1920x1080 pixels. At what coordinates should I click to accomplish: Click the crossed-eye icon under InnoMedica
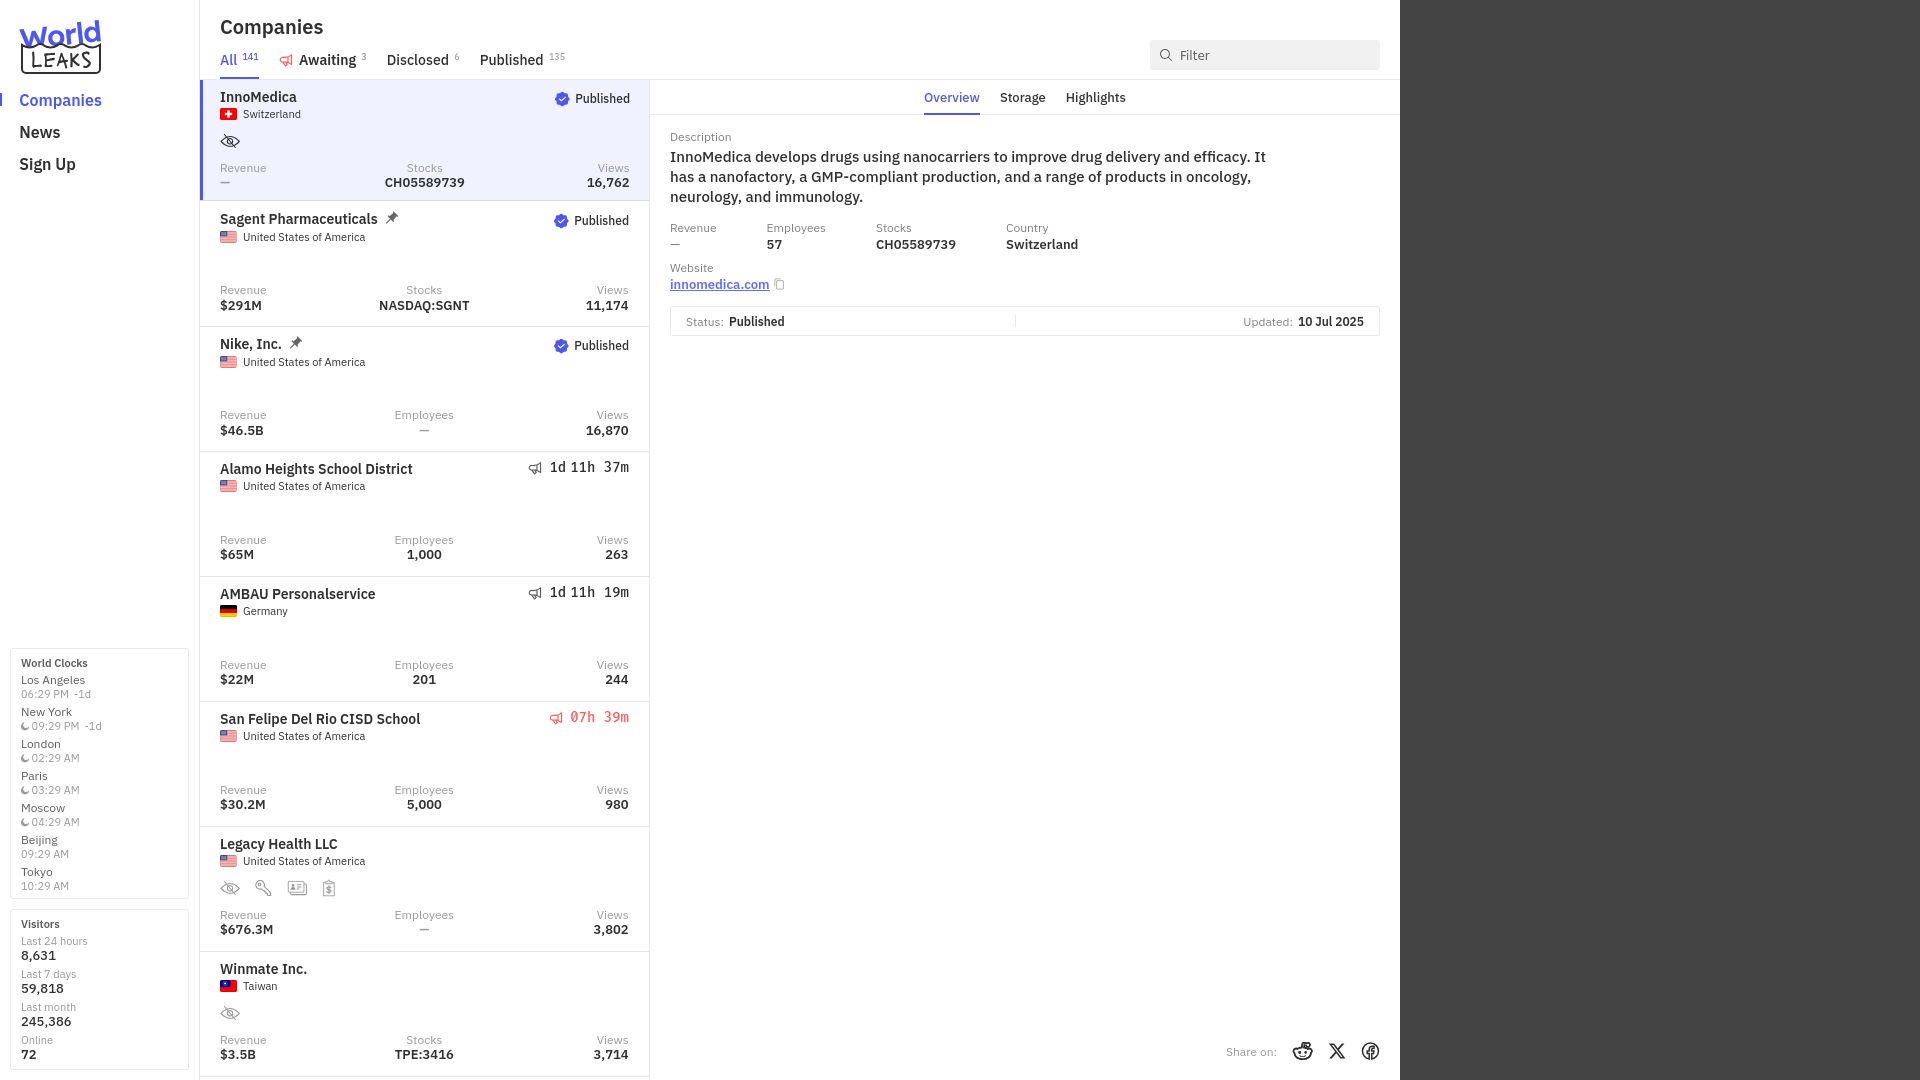[230, 141]
